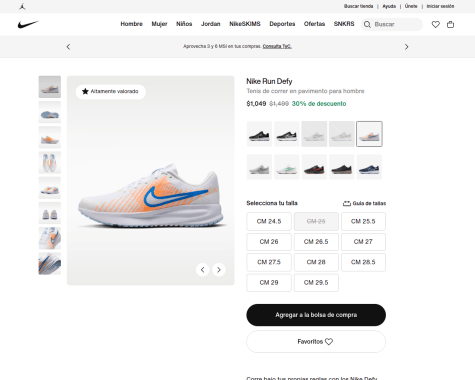Image resolution: width=475 pixels, height=380 pixels.
Task: Open Mujer menu
Action: click(x=159, y=24)
